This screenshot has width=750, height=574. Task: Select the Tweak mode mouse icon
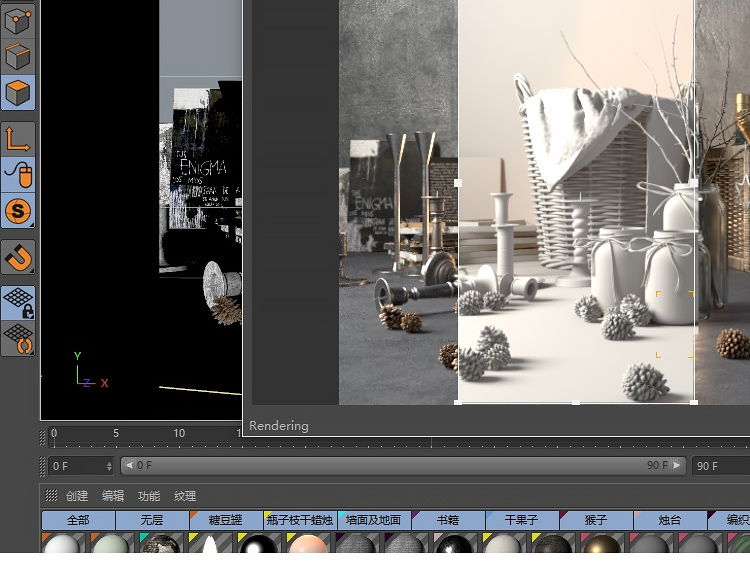tap(18, 174)
